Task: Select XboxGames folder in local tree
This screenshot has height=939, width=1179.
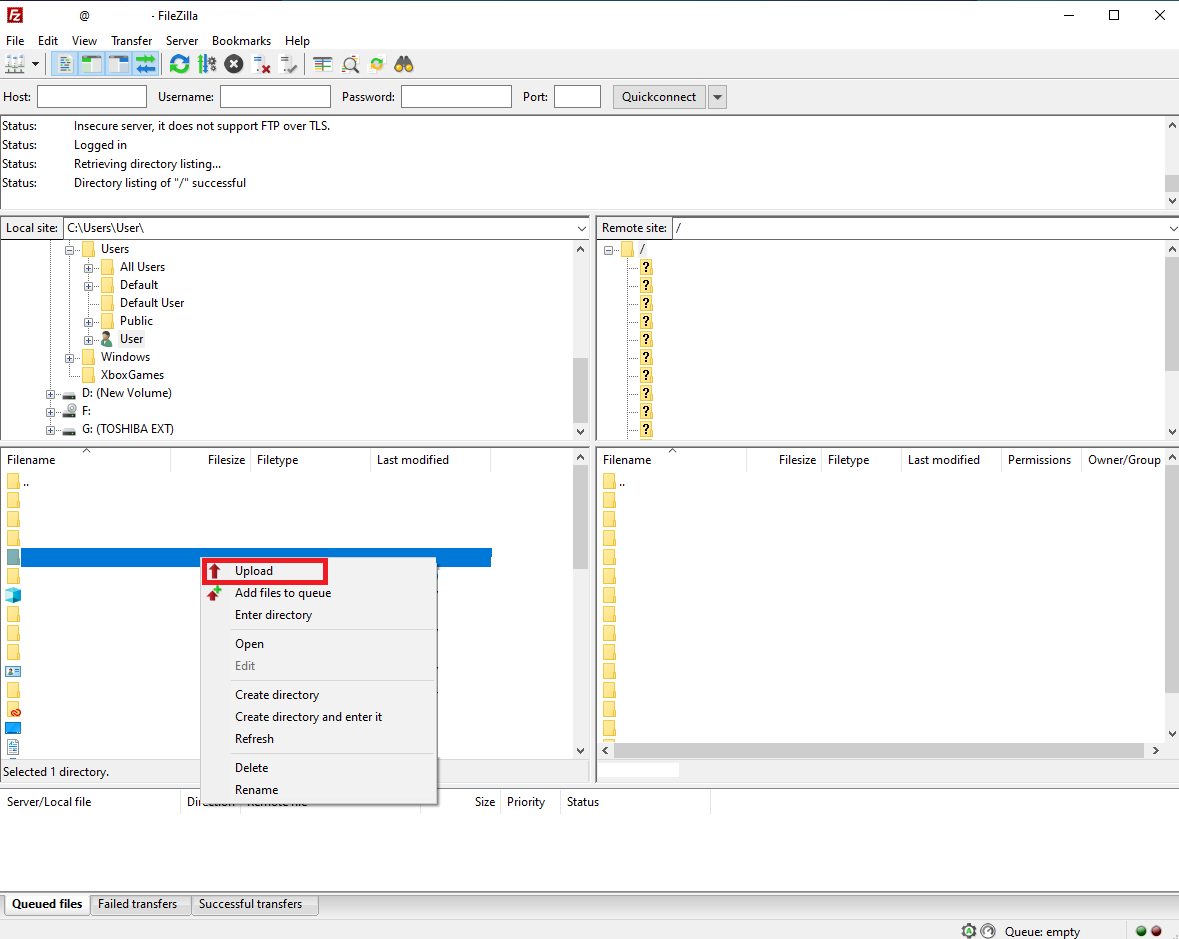Action: click(132, 375)
